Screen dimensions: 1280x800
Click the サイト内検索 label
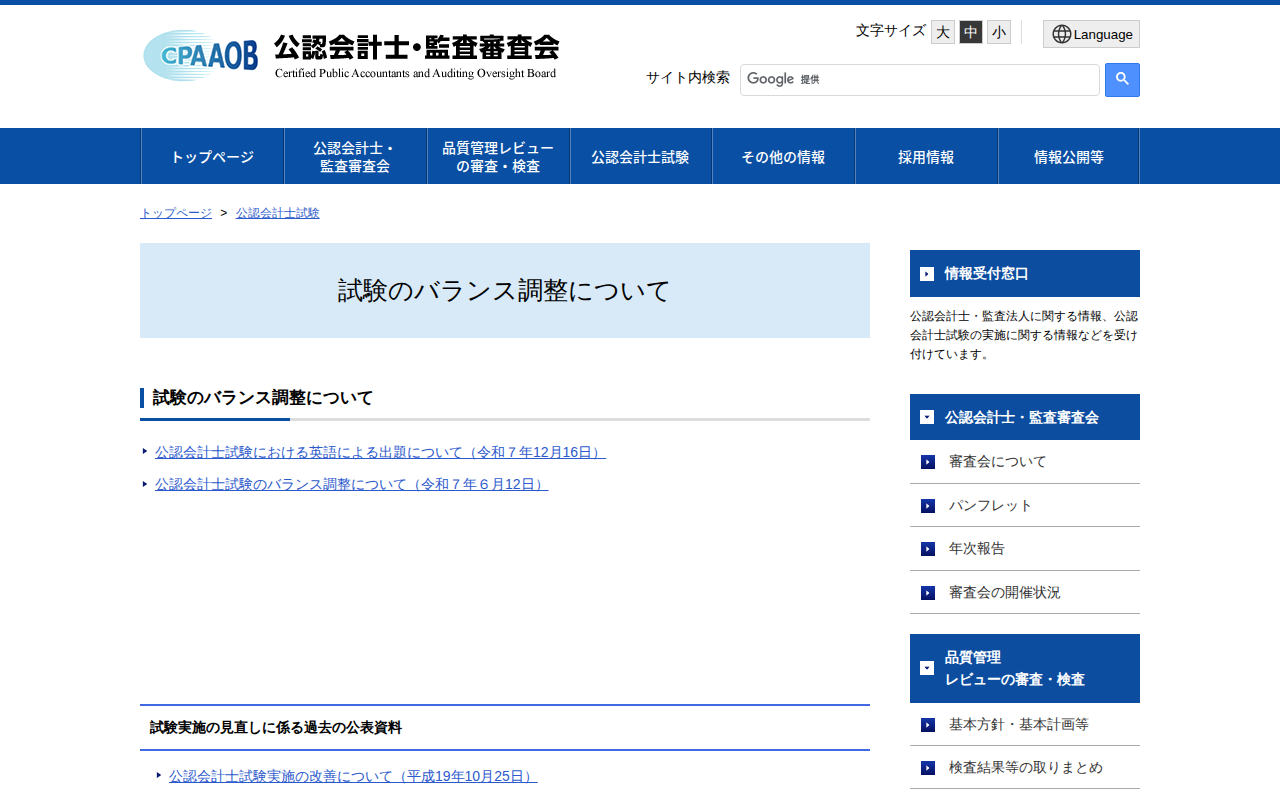pos(688,78)
